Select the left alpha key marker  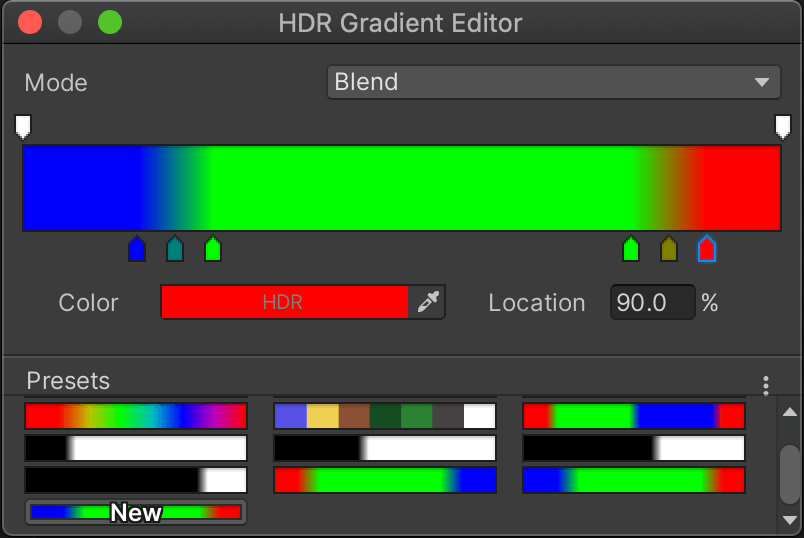coord(23,126)
